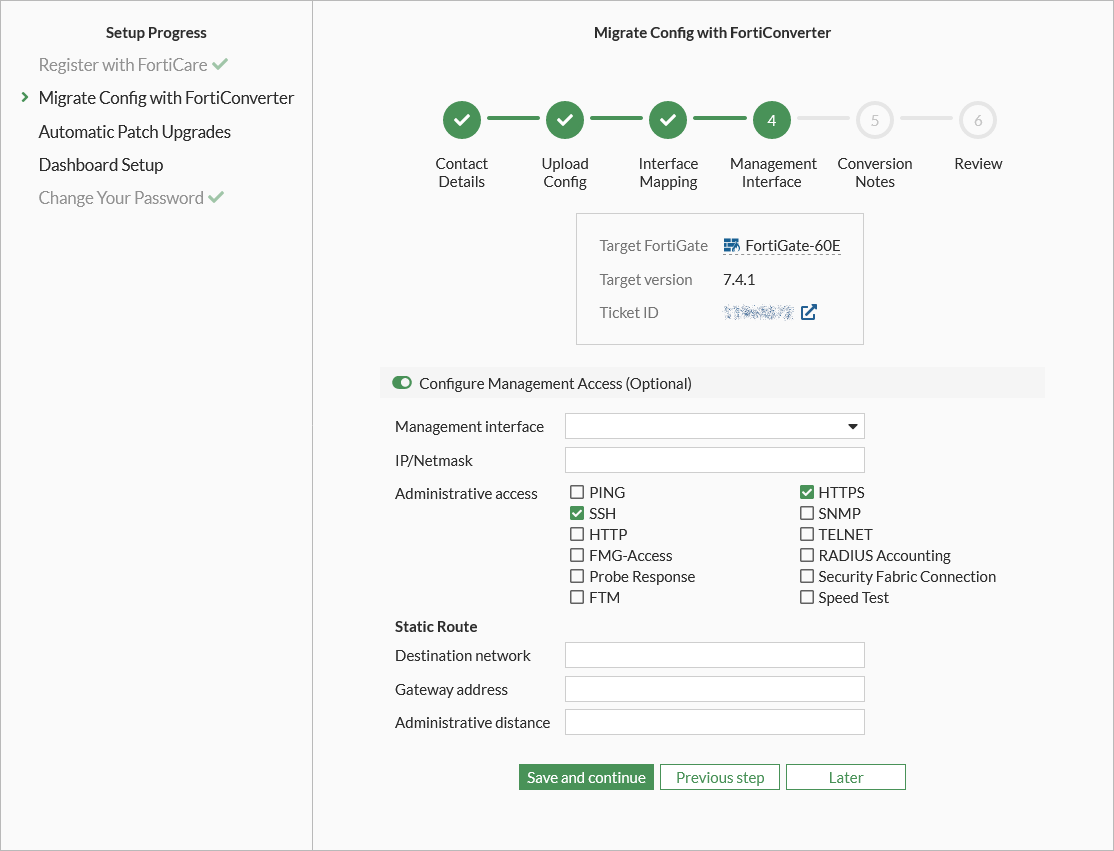
Task: Click the Interface Mapping step checkmark
Action: [668, 120]
